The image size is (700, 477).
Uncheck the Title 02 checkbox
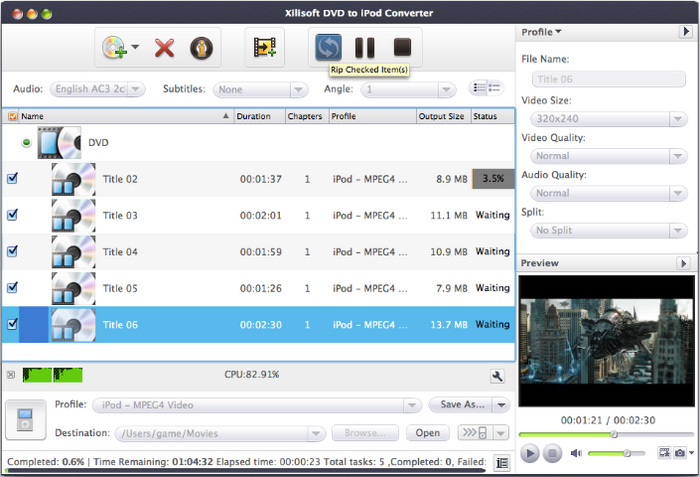tap(12, 178)
